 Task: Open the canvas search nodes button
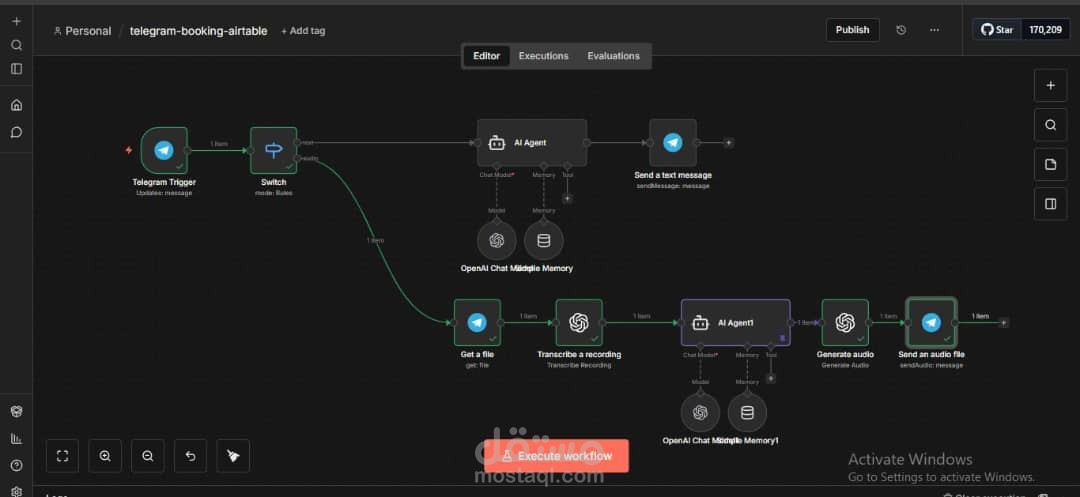(x=1050, y=125)
